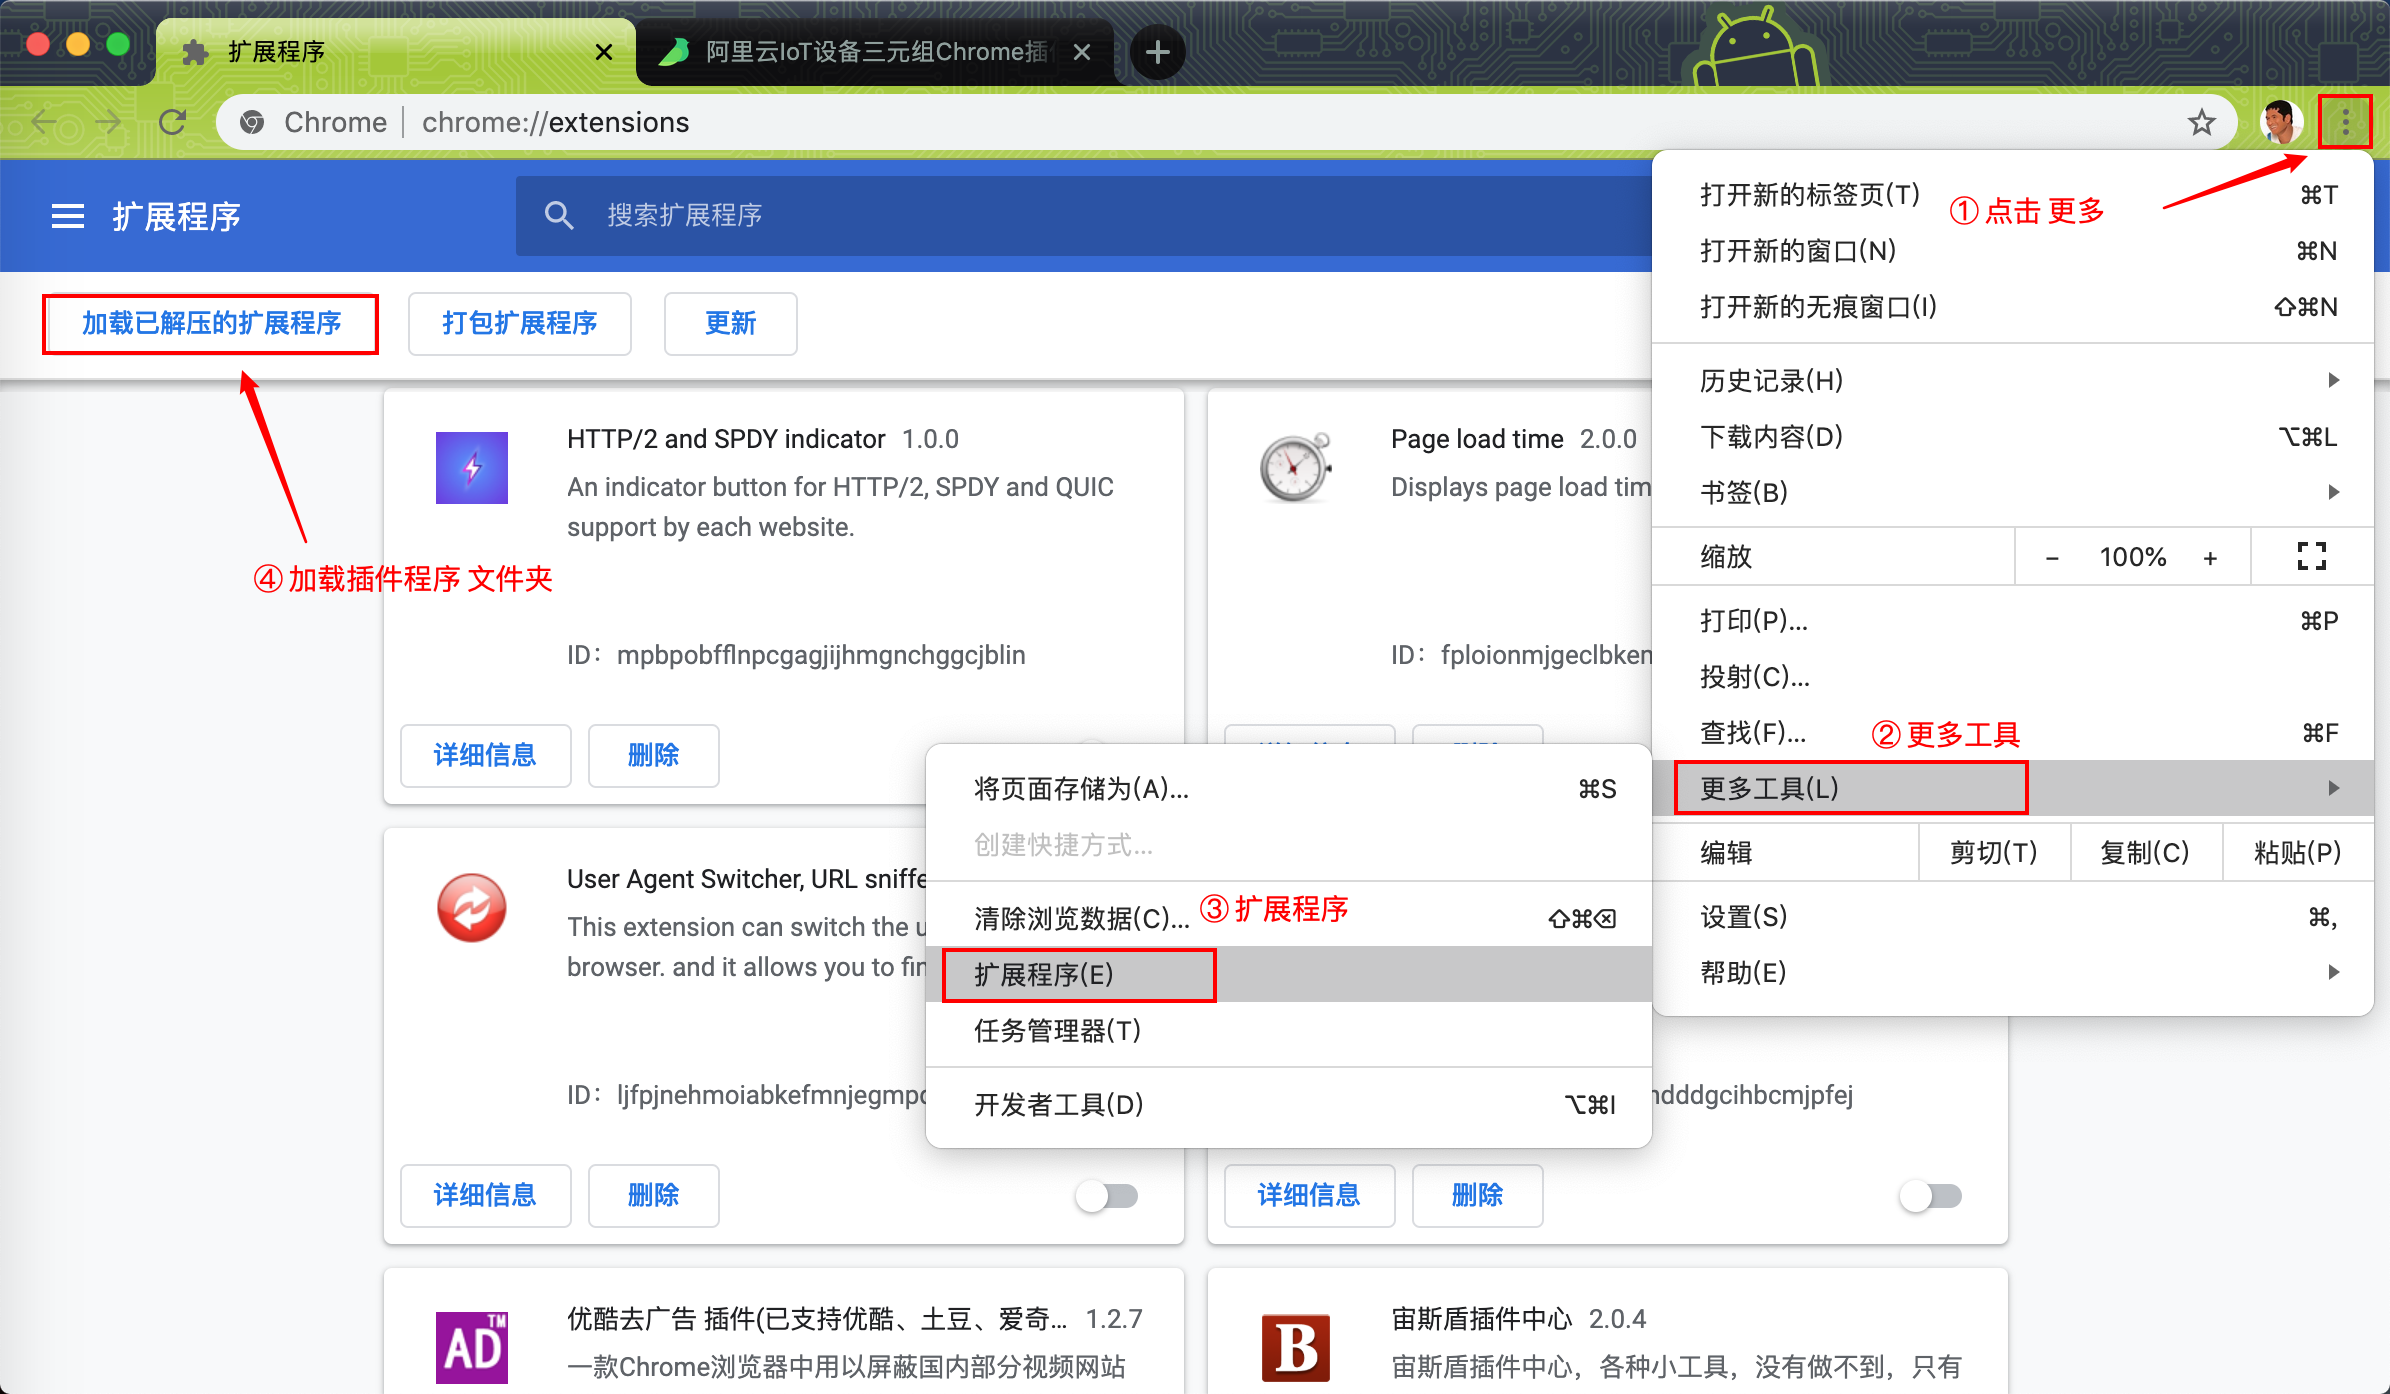
Task: Focus the 搜索扩展程序 search field
Action: pyautogui.click(x=1083, y=215)
